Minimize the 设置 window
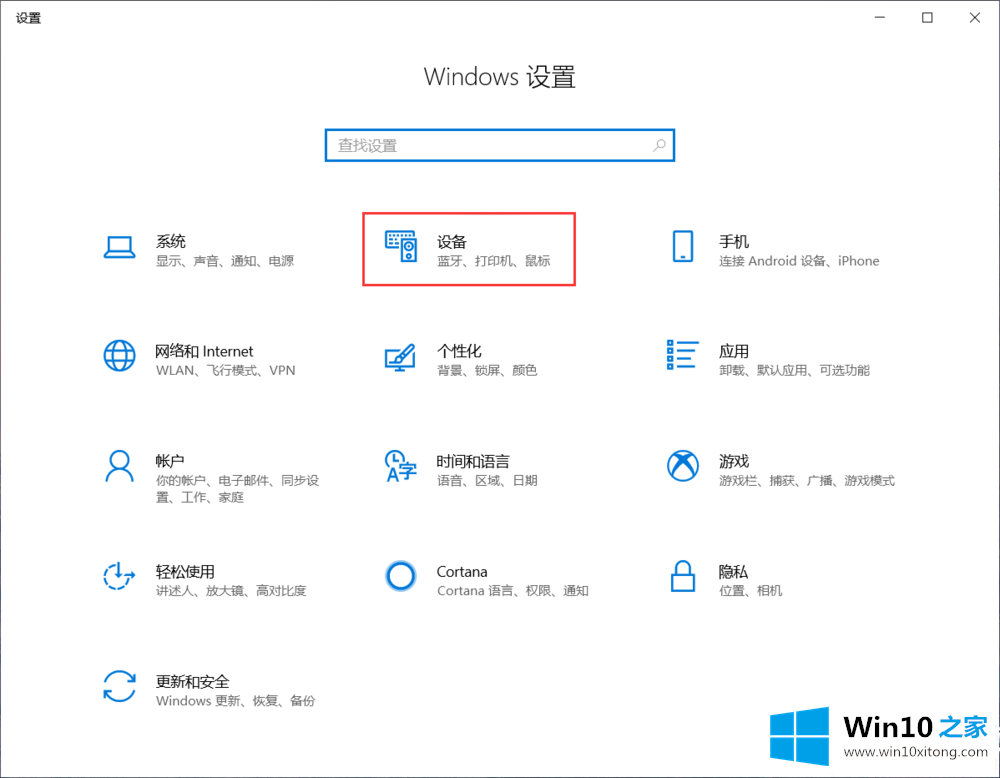This screenshot has width=1000, height=778. pyautogui.click(x=880, y=18)
